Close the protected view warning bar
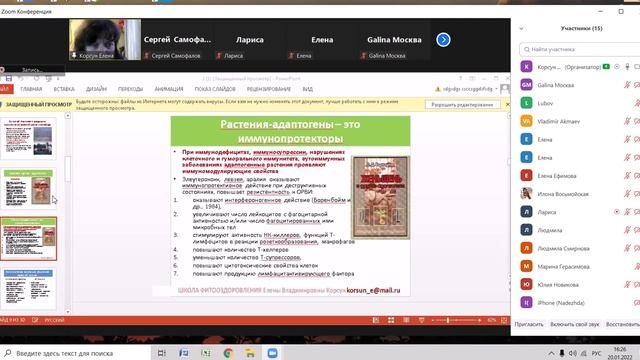Image resolution: width=640 pixels, height=360 pixels. [507, 104]
